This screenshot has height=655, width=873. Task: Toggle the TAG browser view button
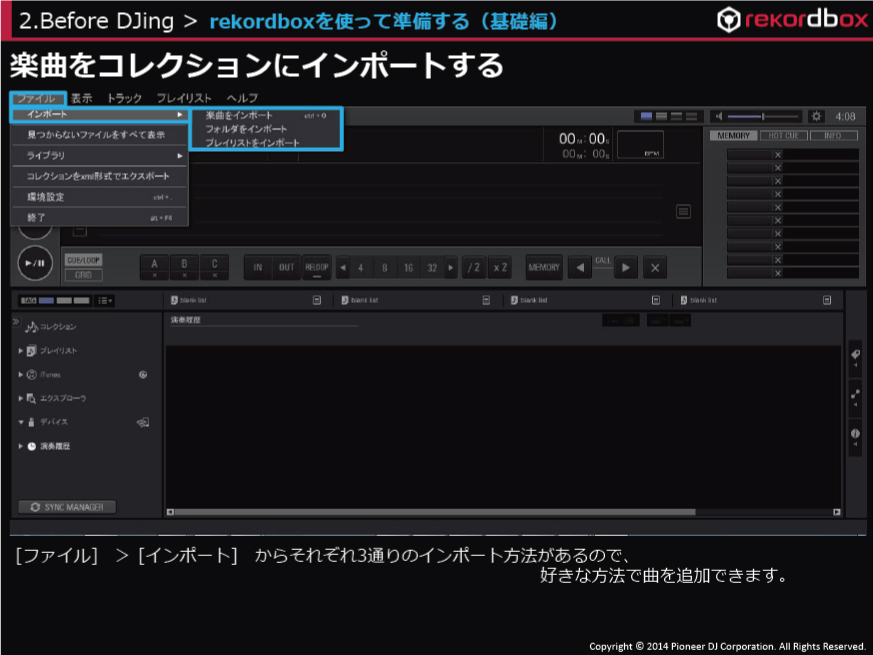pyautogui.click(x=29, y=301)
